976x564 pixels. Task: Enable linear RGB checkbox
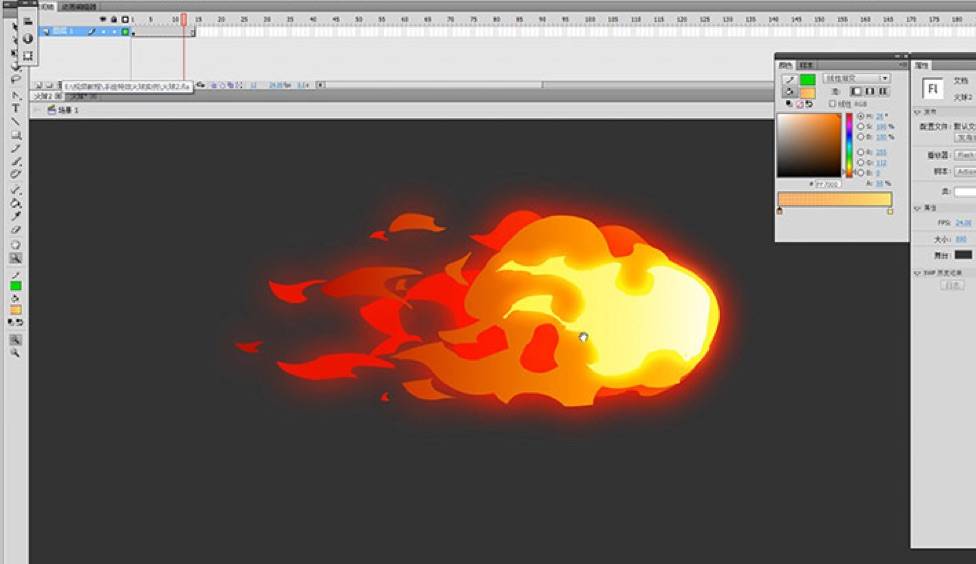(x=833, y=104)
